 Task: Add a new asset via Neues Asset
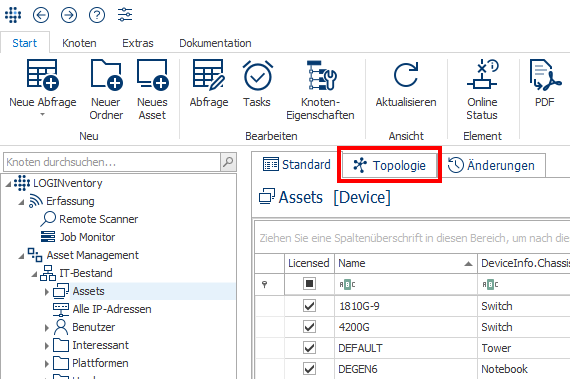(x=152, y=89)
